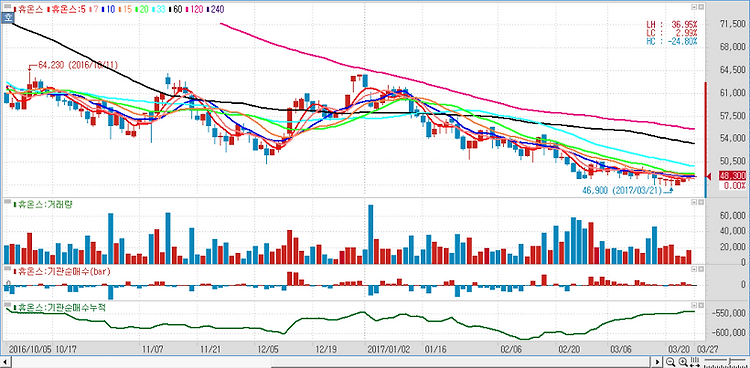Click the bar spacing arrows icon
Screen dimensions: 750x368
tap(695, 362)
